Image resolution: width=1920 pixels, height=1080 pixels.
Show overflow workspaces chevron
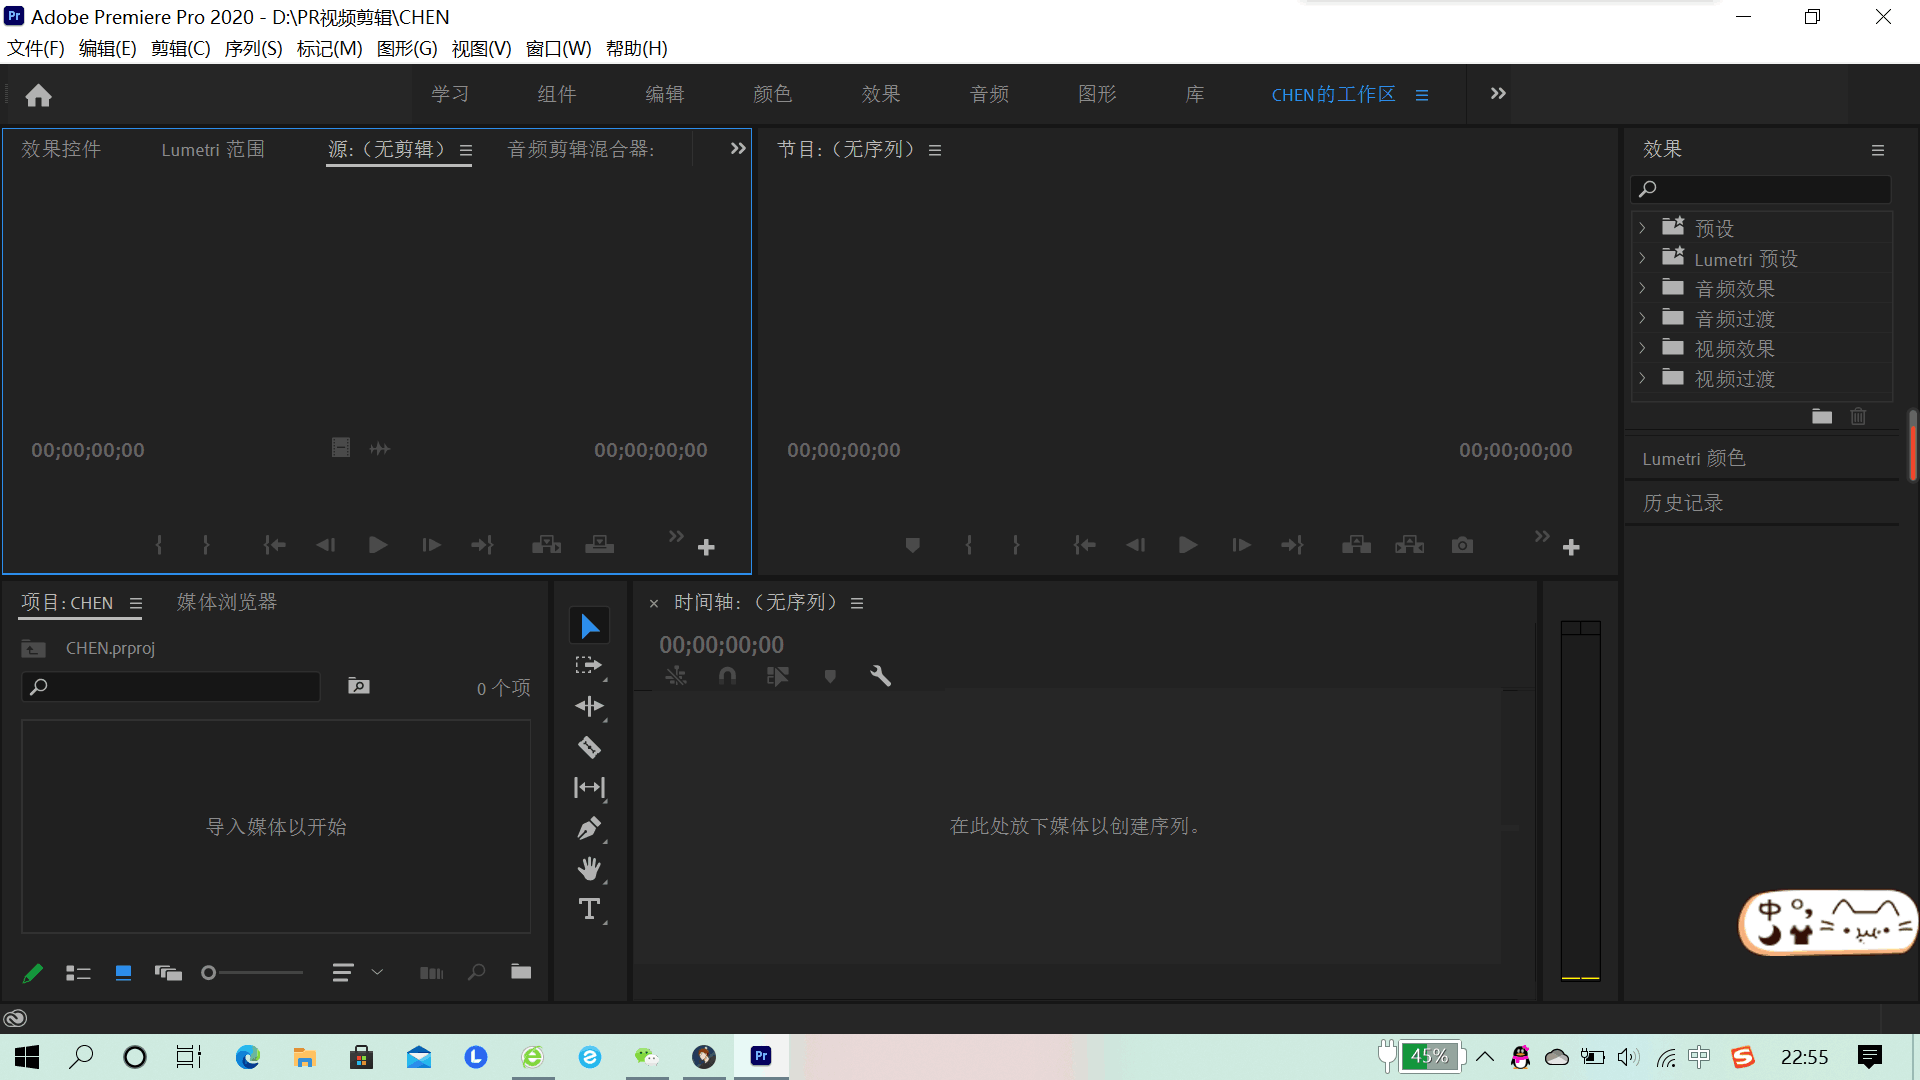pyautogui.click(x=1497, y=93)
